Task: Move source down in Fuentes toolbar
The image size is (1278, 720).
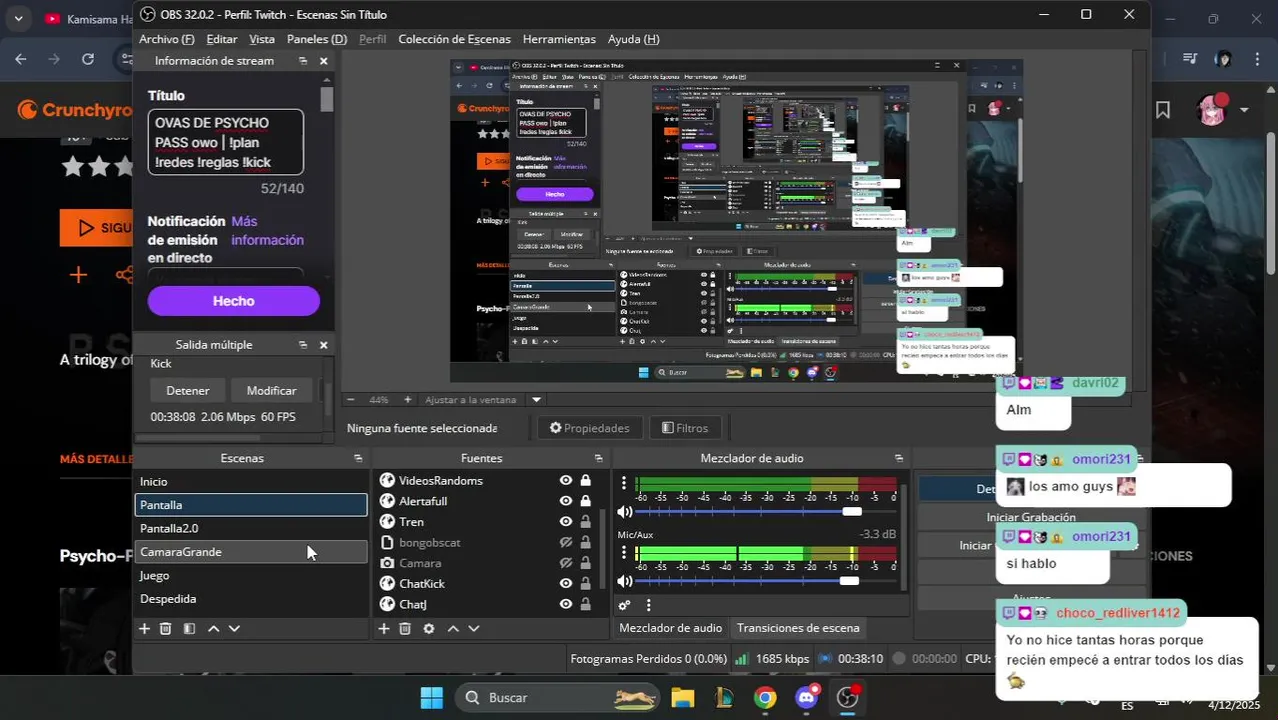Action: [x=474, y=629]
